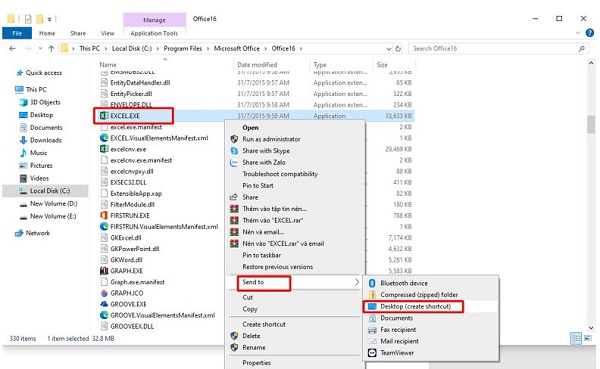Switch to the View ribbon tab
The height and width of the screenshot is (369, 600).
pos(108,33)
